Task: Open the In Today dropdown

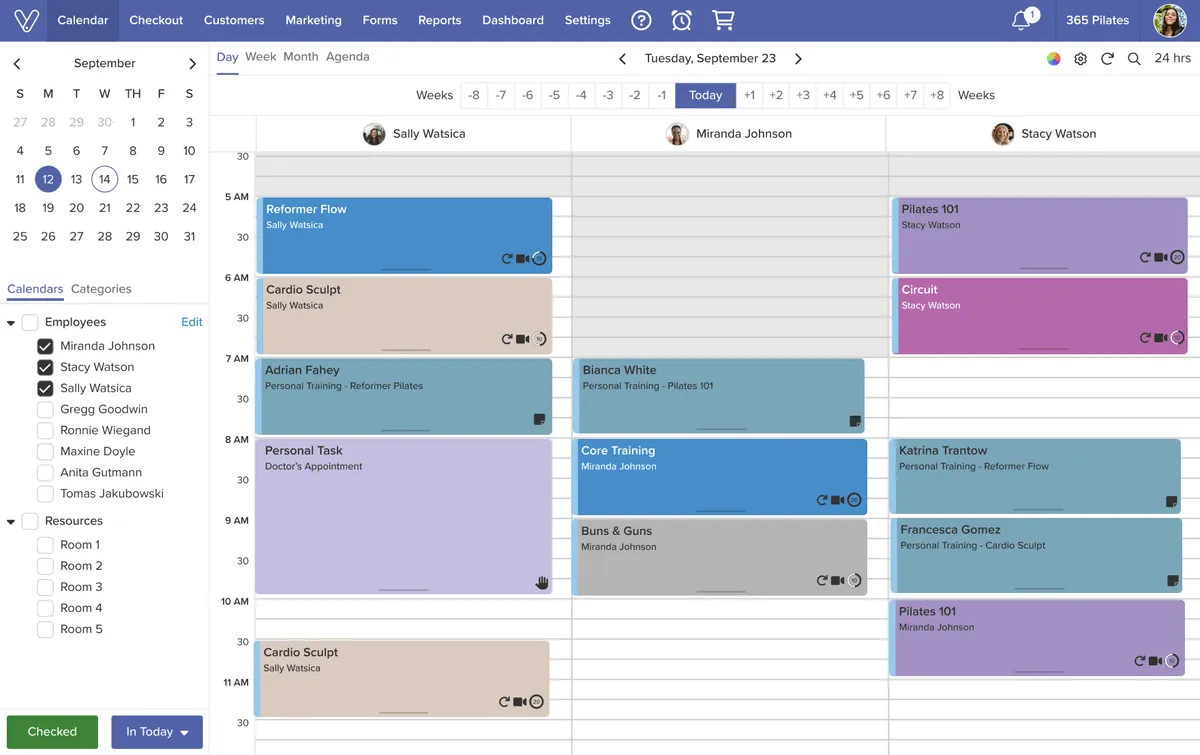Action: click(157, 732)
